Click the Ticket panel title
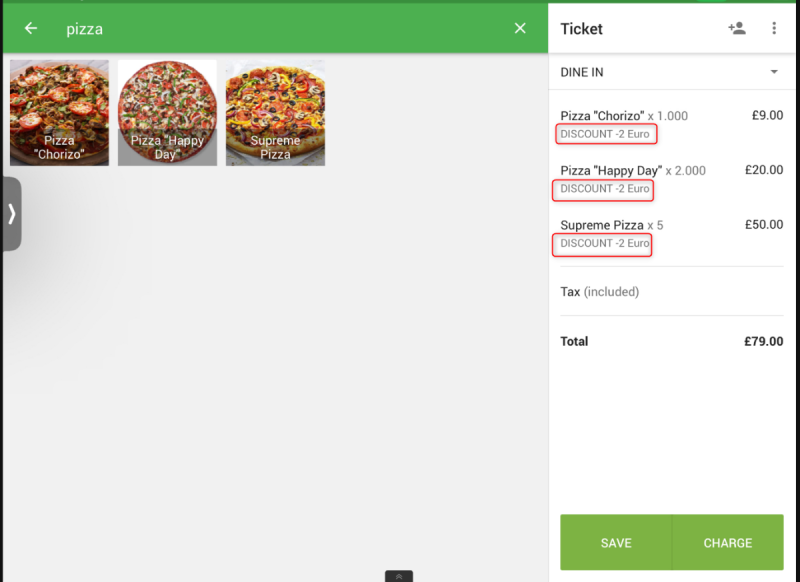The height and width of the screenshot is (582, 800). pos(581,29)
